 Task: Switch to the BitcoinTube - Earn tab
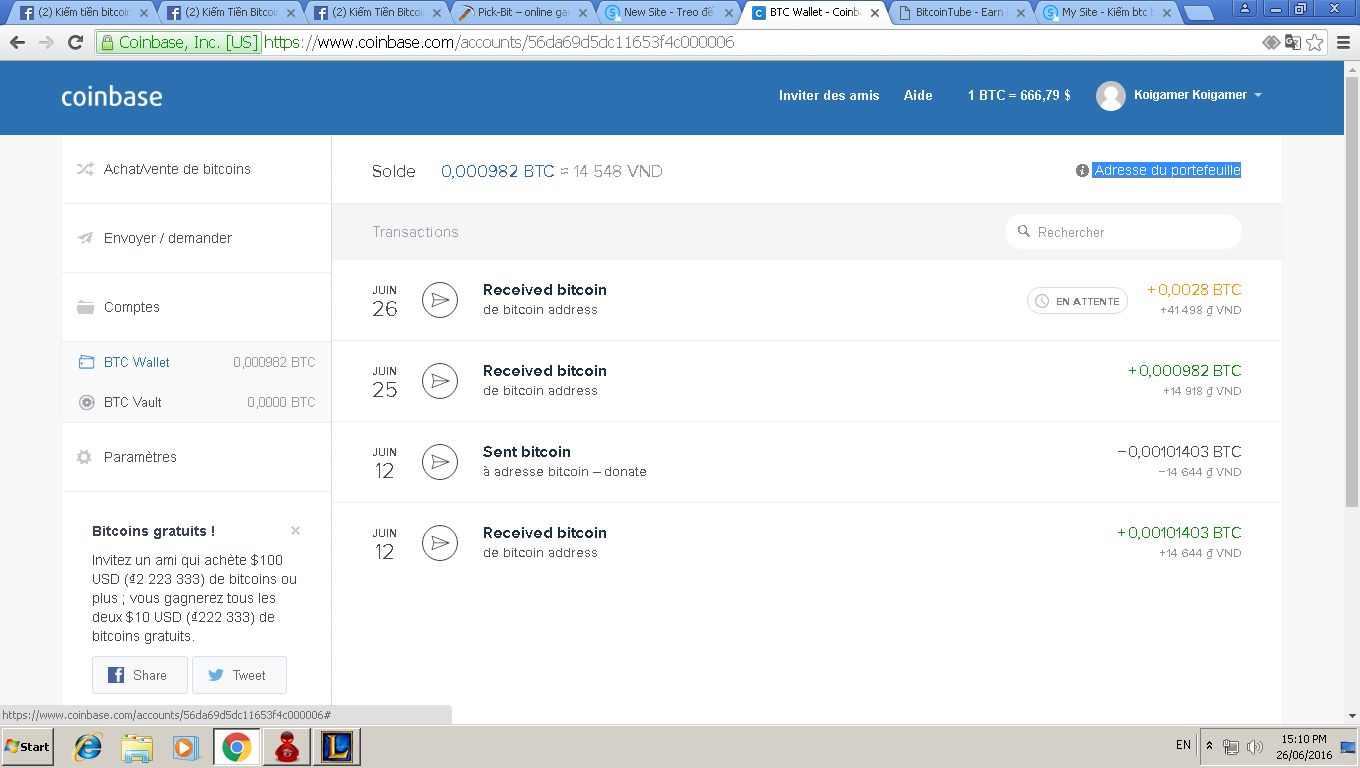961,13
